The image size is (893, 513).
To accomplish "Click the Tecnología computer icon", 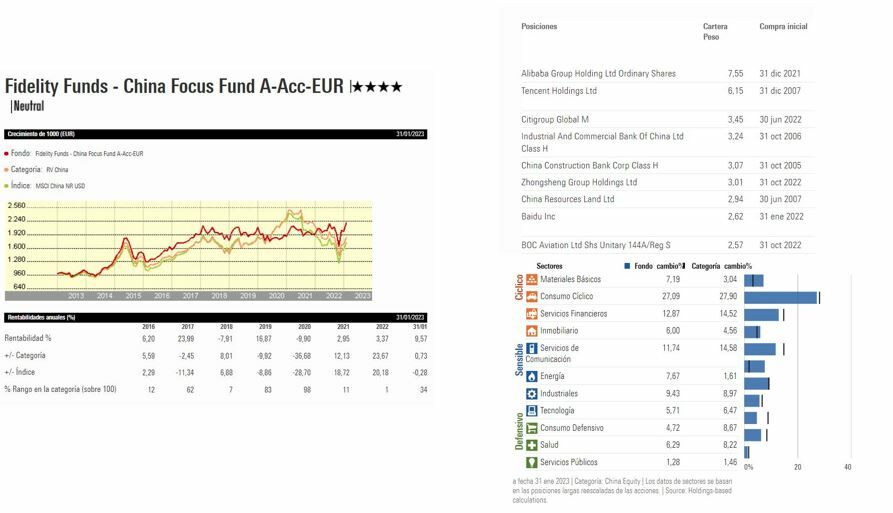I will point(532,411).
